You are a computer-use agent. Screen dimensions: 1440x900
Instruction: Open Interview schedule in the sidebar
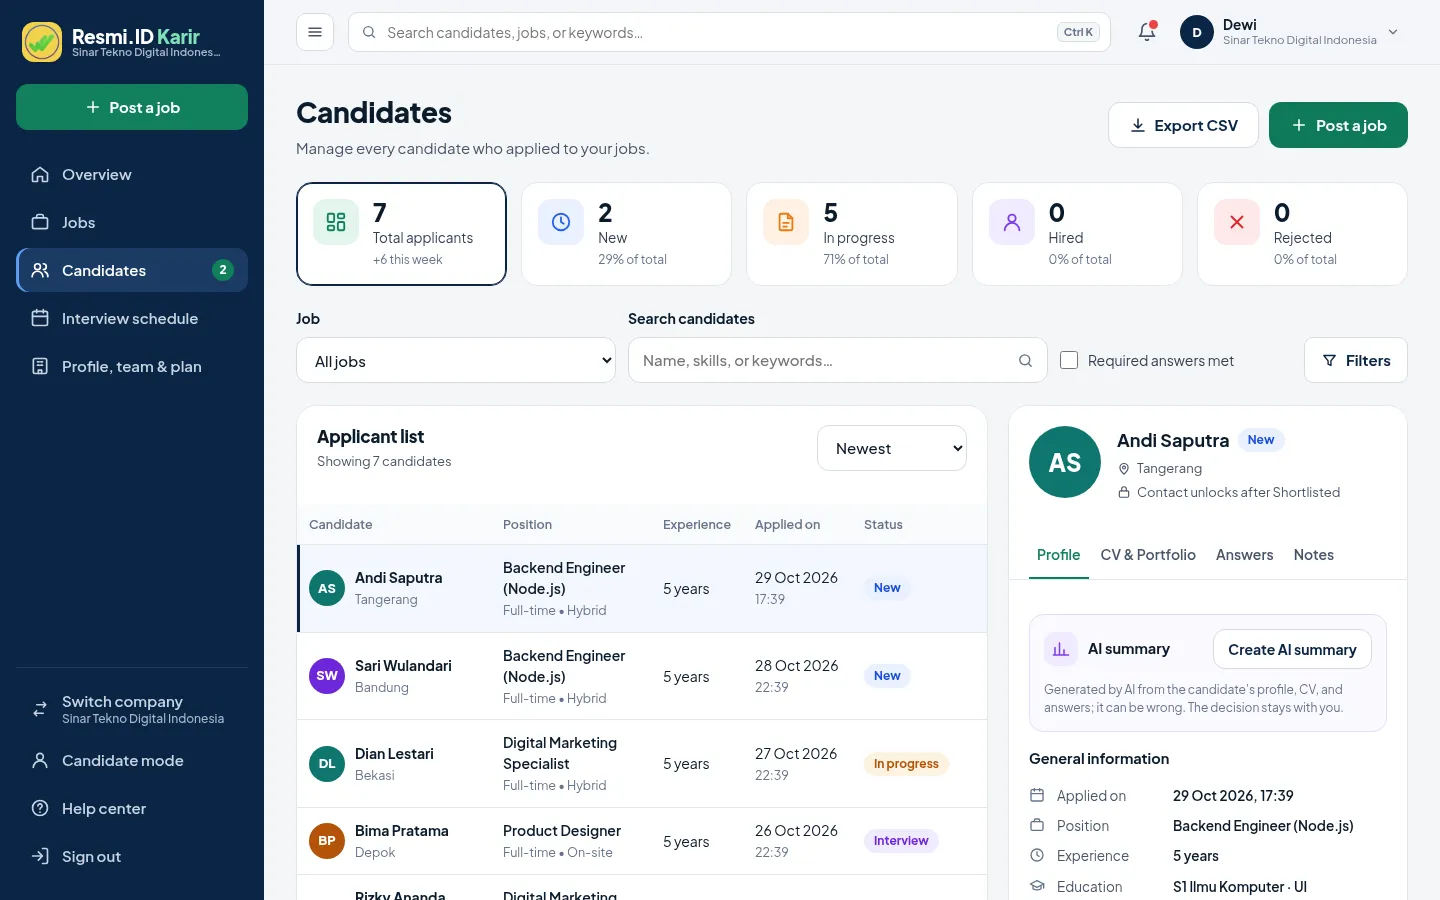(x=132, y=318)
